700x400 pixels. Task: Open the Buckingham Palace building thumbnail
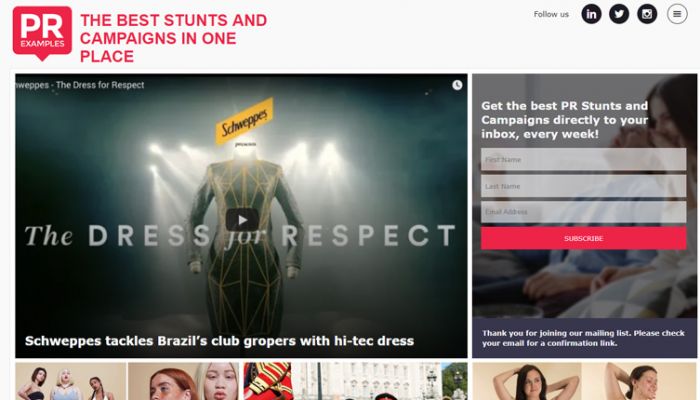pos(380,381)
